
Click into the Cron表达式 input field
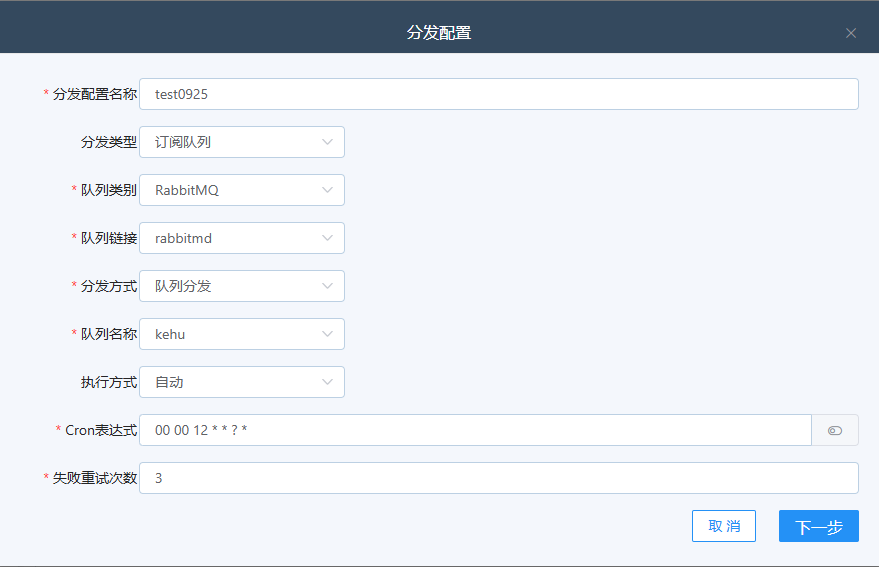coord(475,430)
